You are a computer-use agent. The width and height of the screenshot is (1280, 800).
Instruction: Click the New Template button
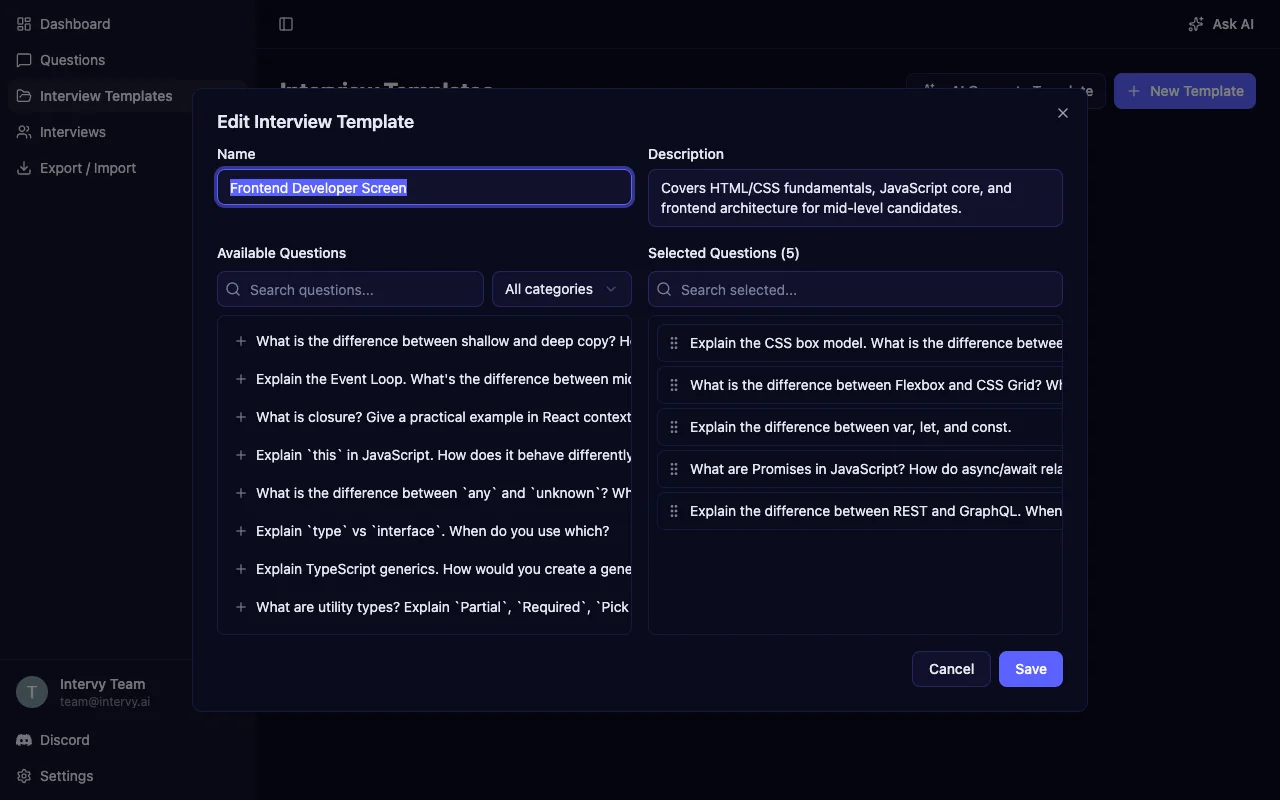1184,90
